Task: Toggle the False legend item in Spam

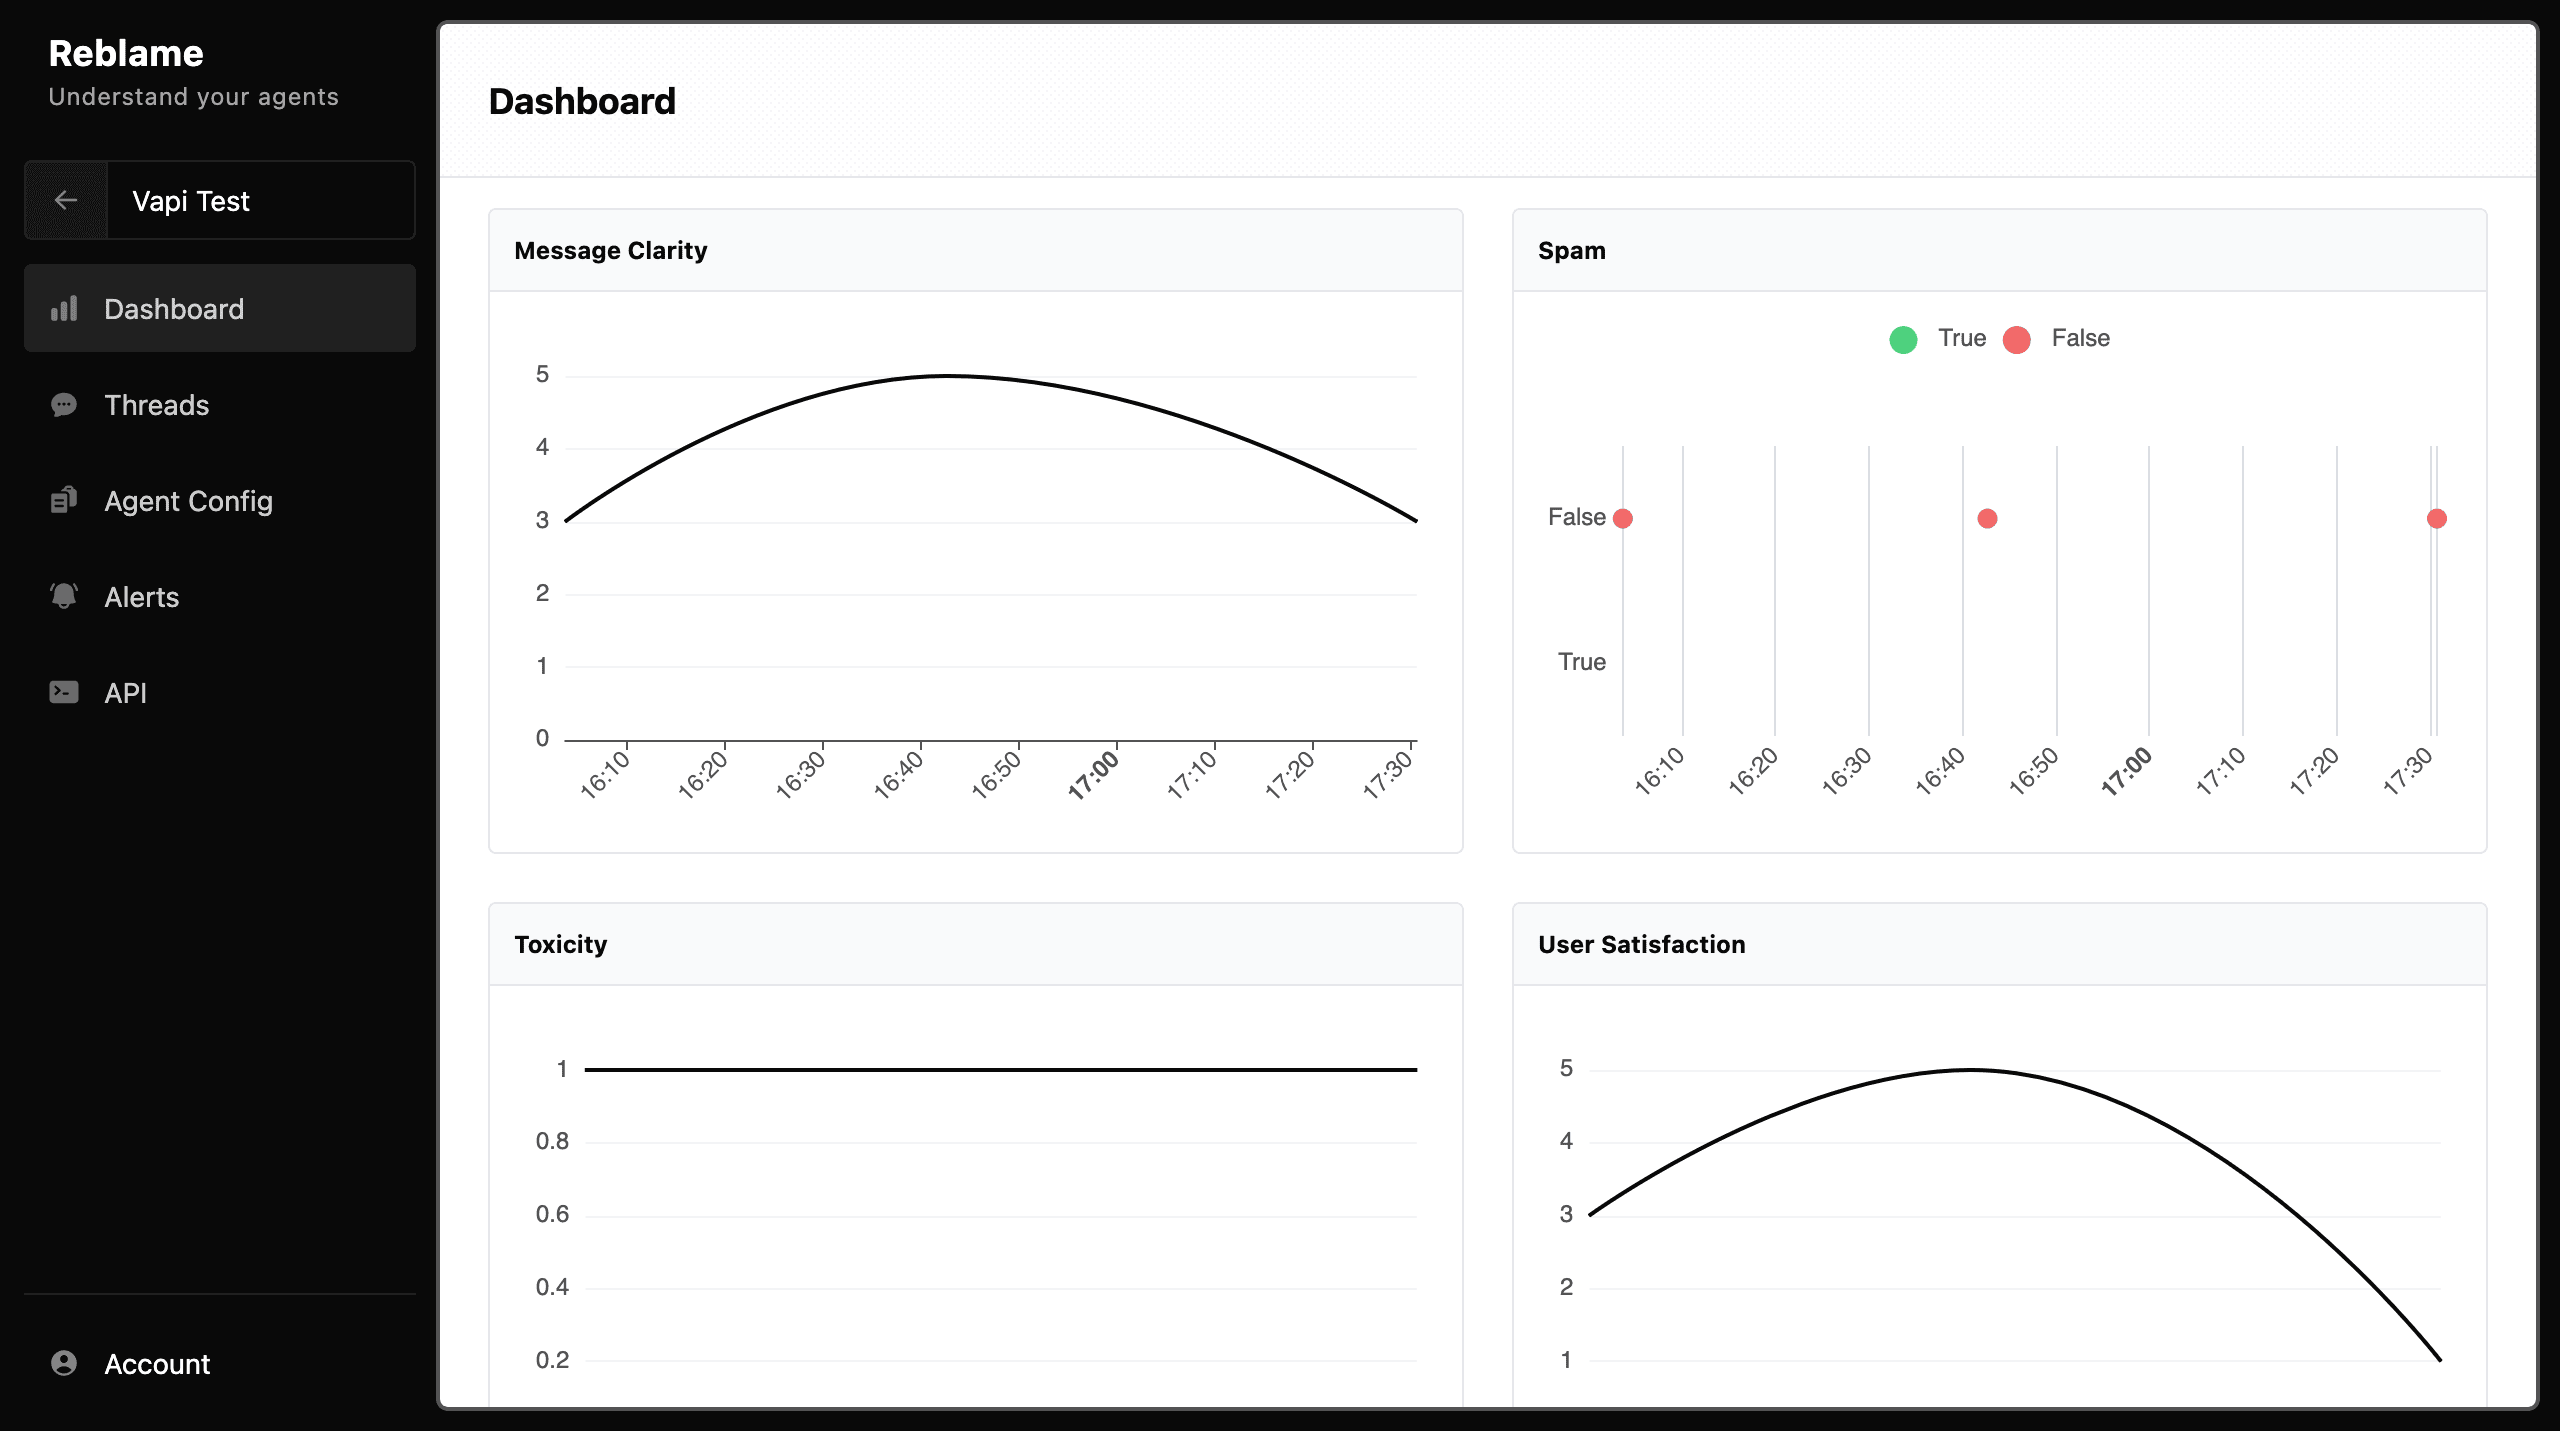Action: point(2080,338)
